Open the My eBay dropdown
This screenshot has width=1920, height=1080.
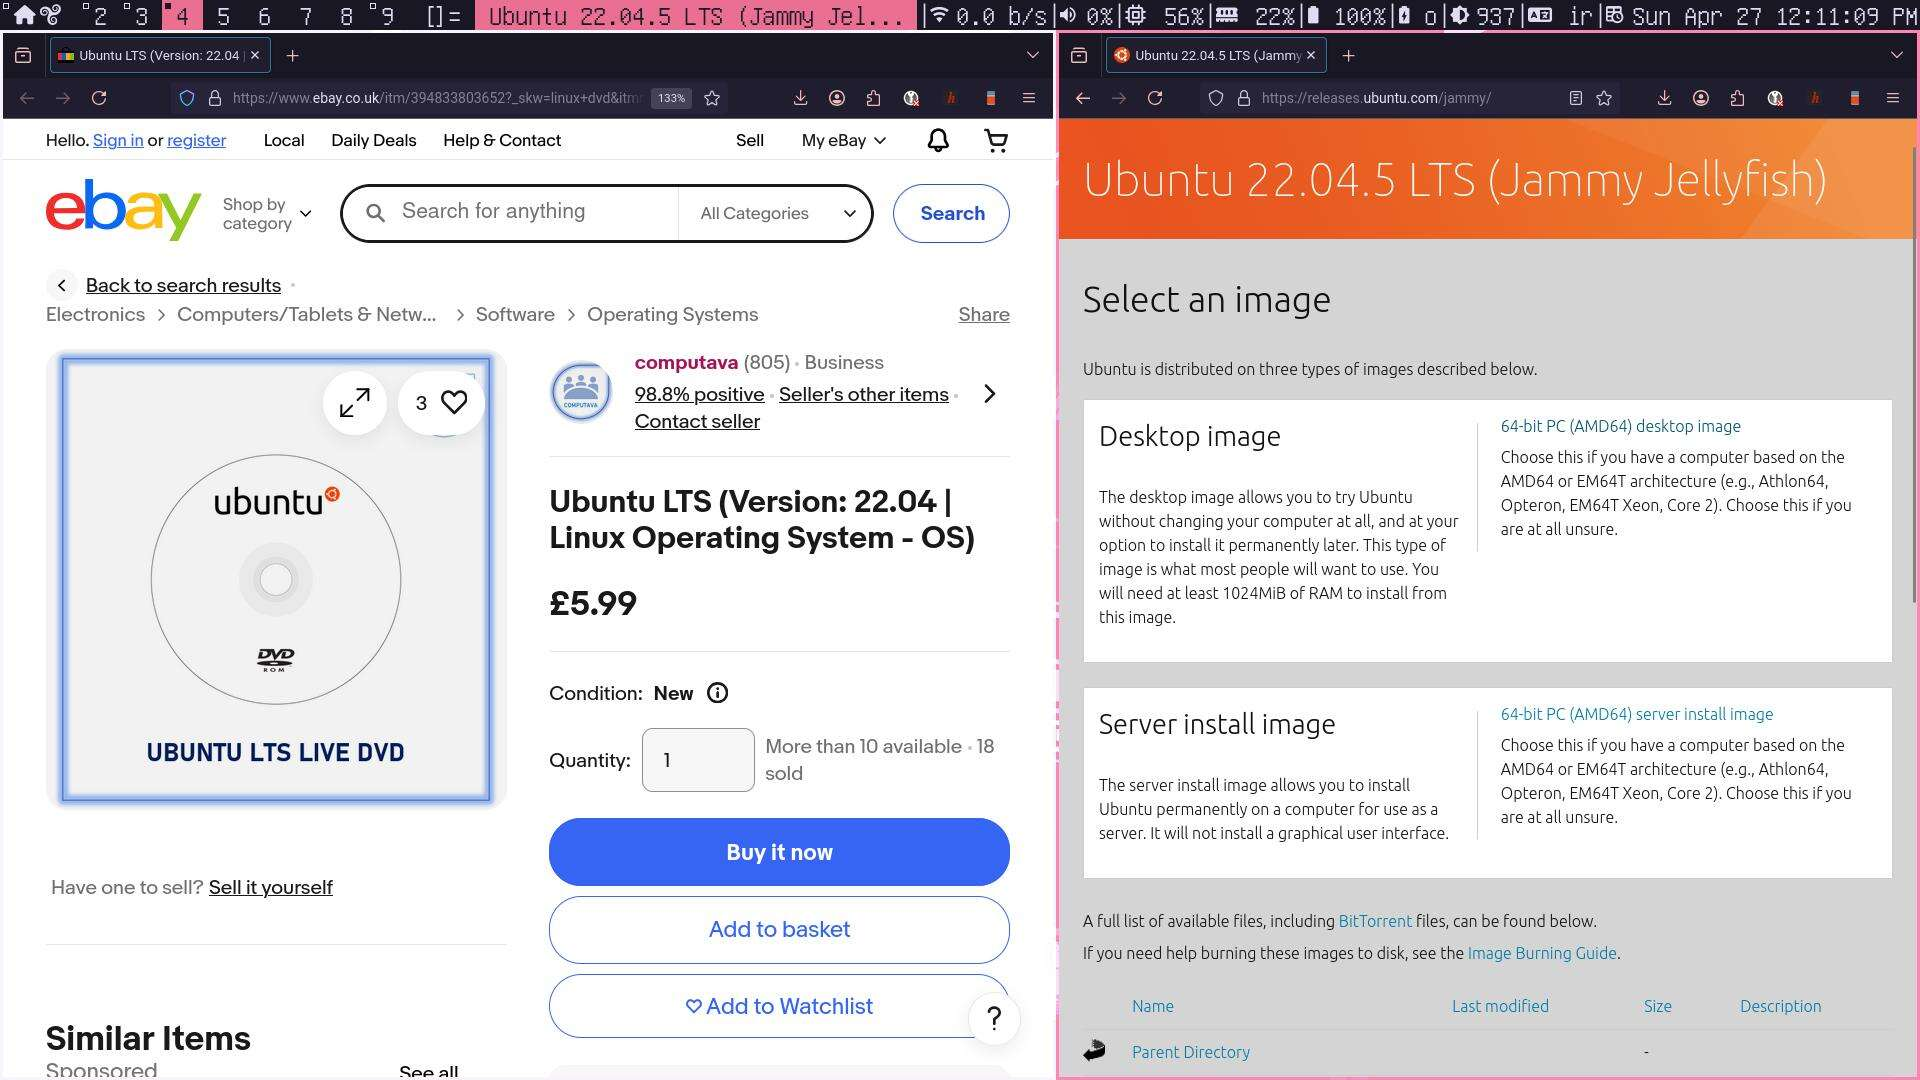click(843, 141)
